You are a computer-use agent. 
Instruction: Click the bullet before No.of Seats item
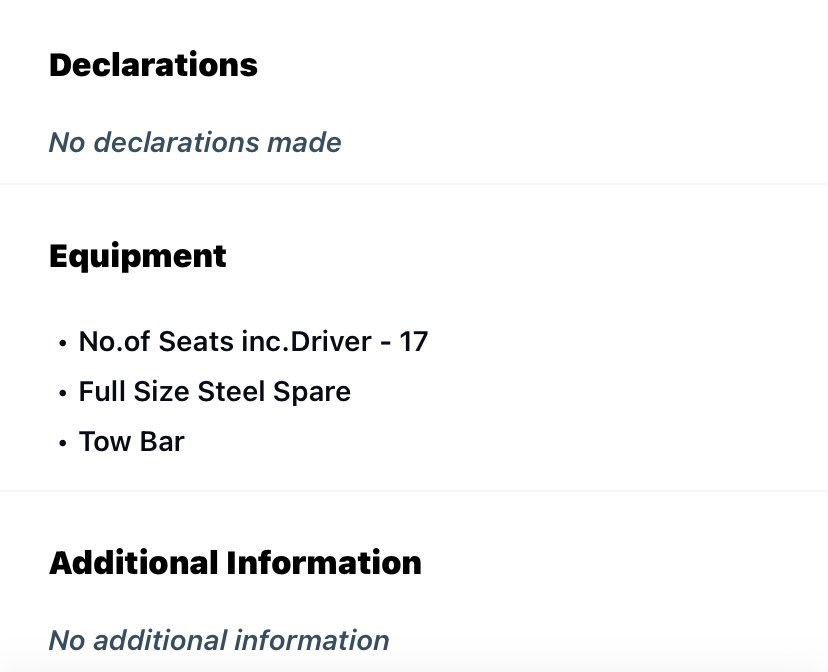coord(63,343)
